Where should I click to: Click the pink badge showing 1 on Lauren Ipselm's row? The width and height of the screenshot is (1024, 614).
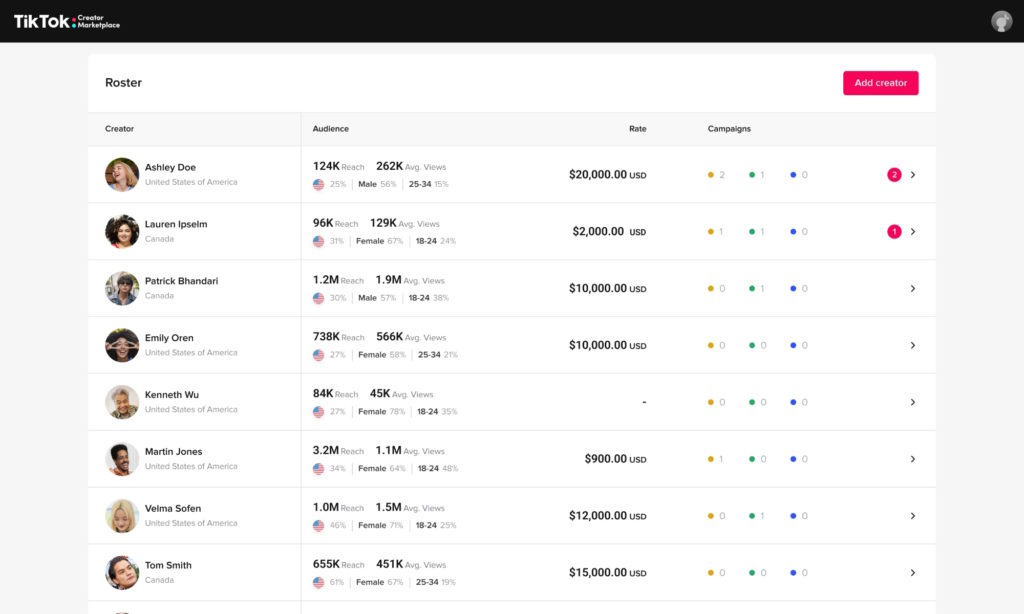click(893, 231)
